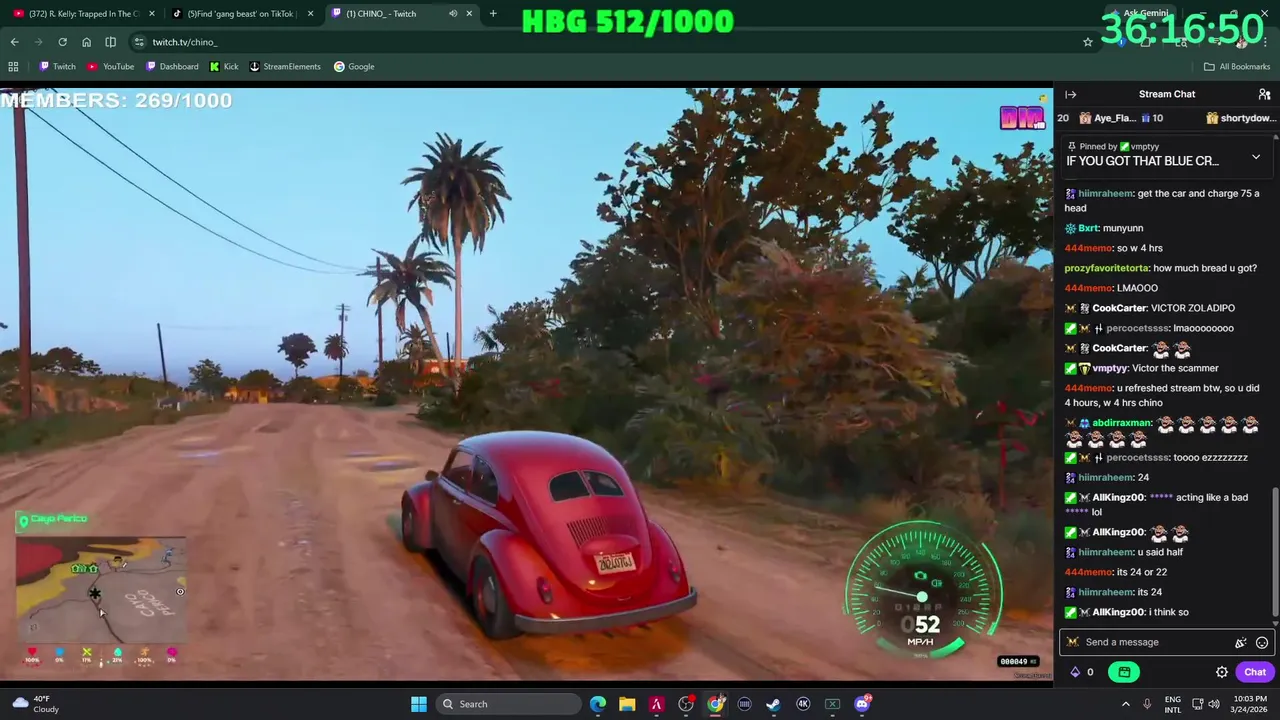Click username Bxrt in chat
Screen dimensions: 1280x720
(1087, 228)
